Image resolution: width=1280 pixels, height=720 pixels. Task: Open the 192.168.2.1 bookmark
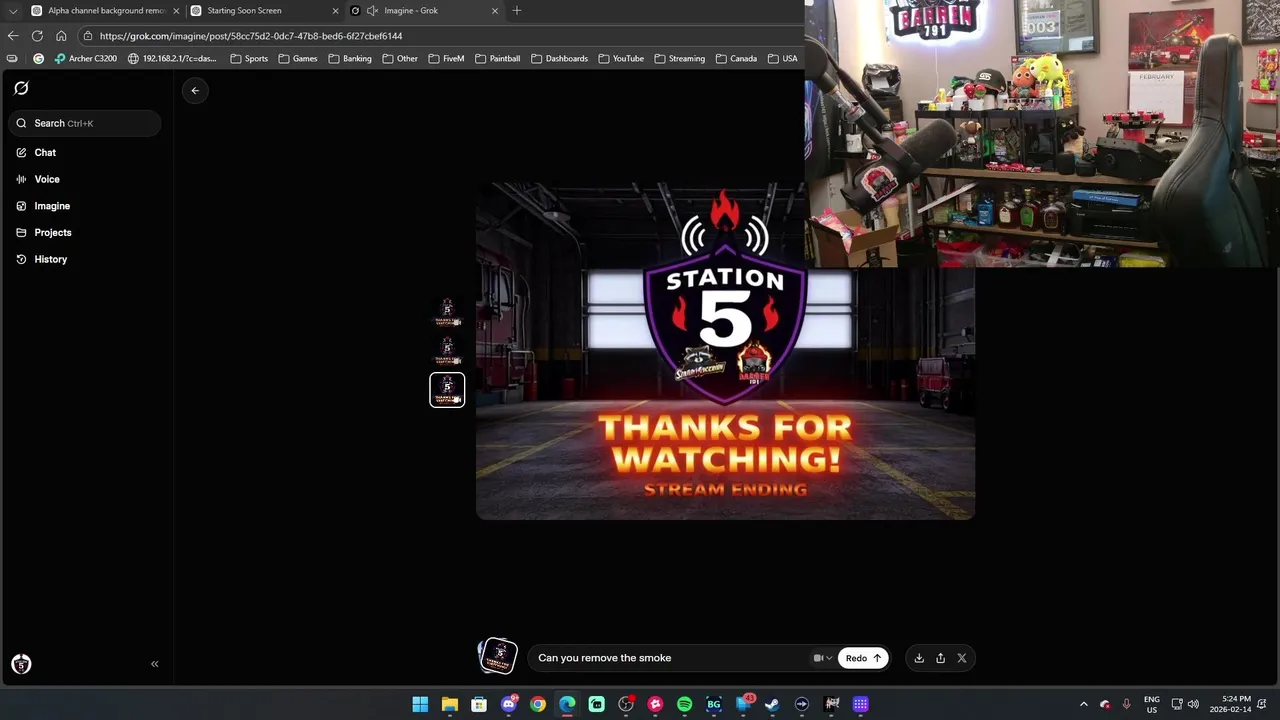[x=172, y=58]
